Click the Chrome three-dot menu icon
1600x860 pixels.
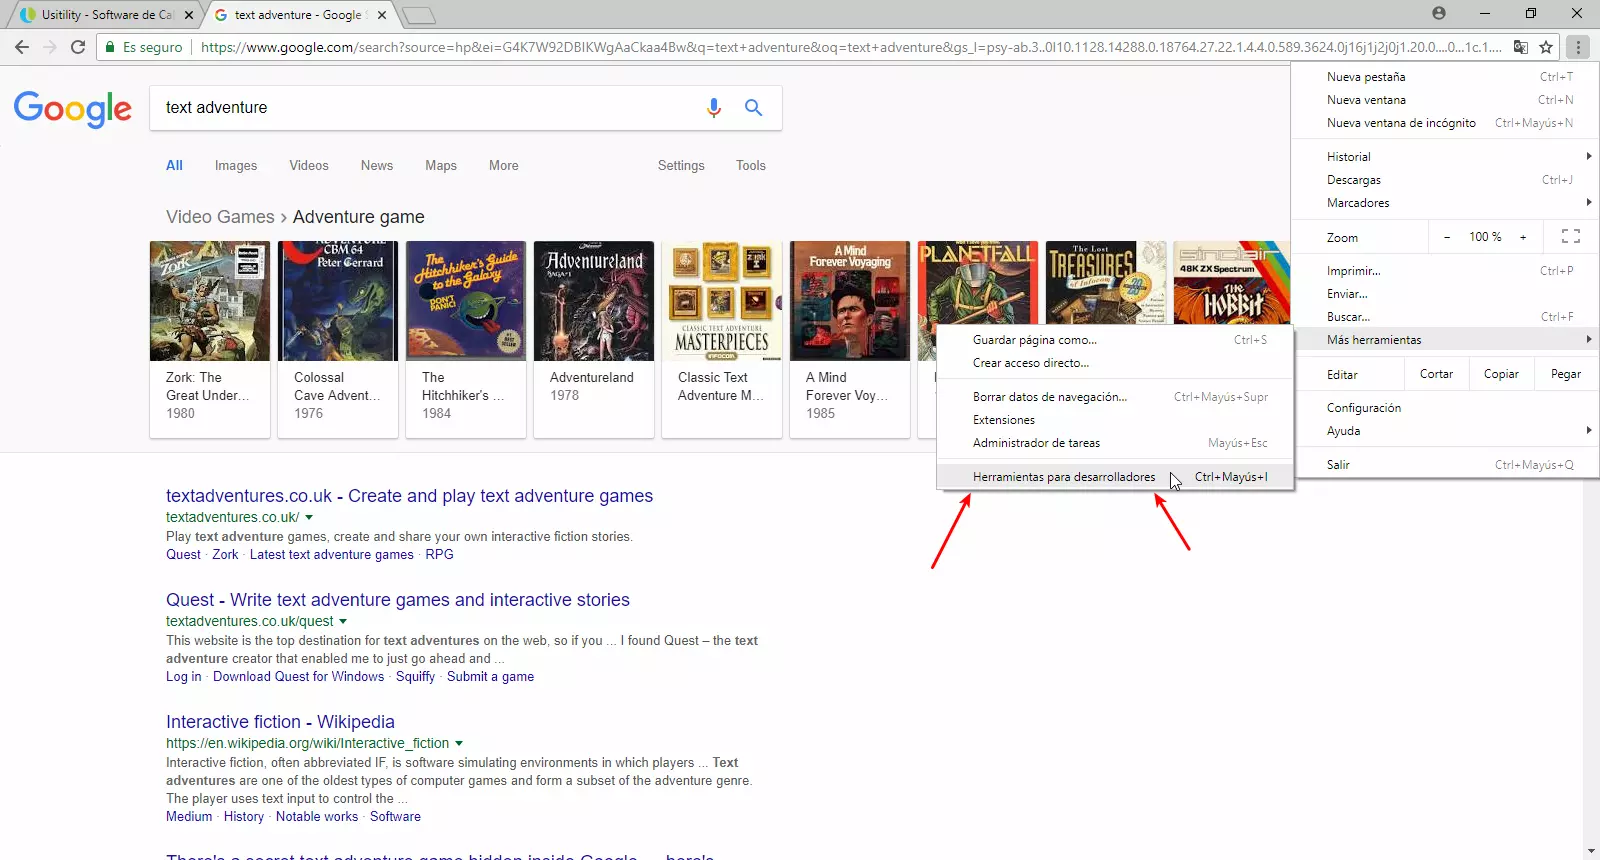tap(1578, 47)
